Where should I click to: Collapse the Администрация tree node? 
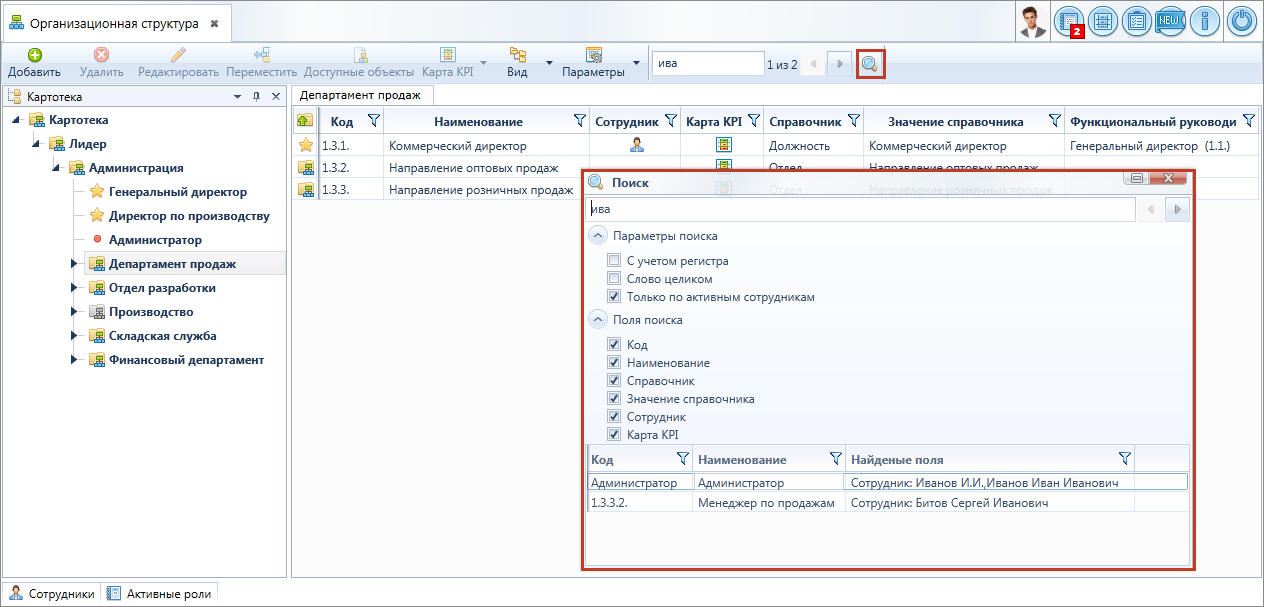[x=55, y=168]
